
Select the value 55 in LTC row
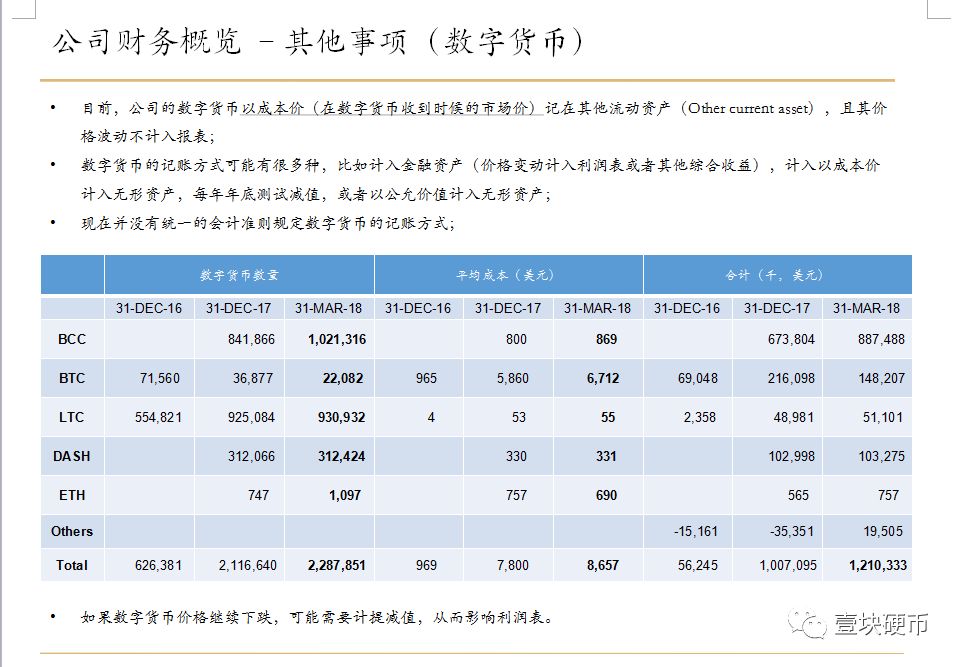point(608,417)
